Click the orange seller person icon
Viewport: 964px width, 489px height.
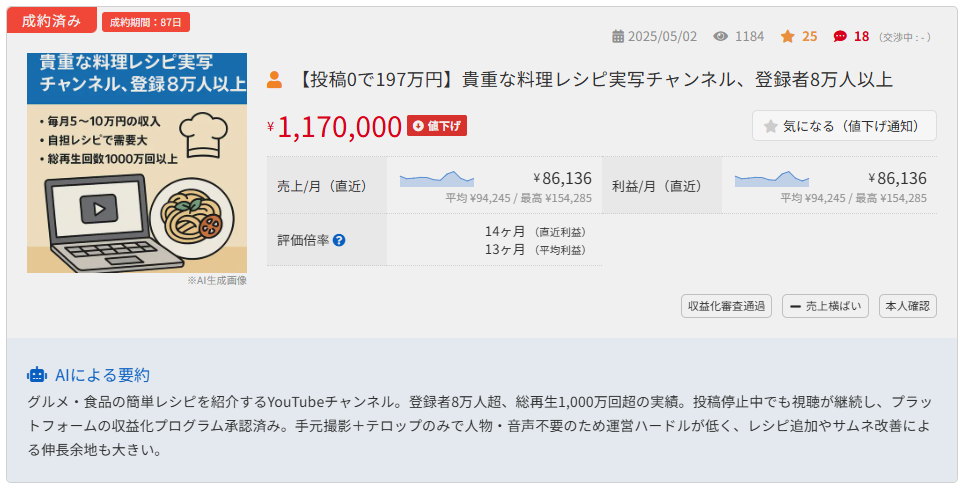click(274, 80)
